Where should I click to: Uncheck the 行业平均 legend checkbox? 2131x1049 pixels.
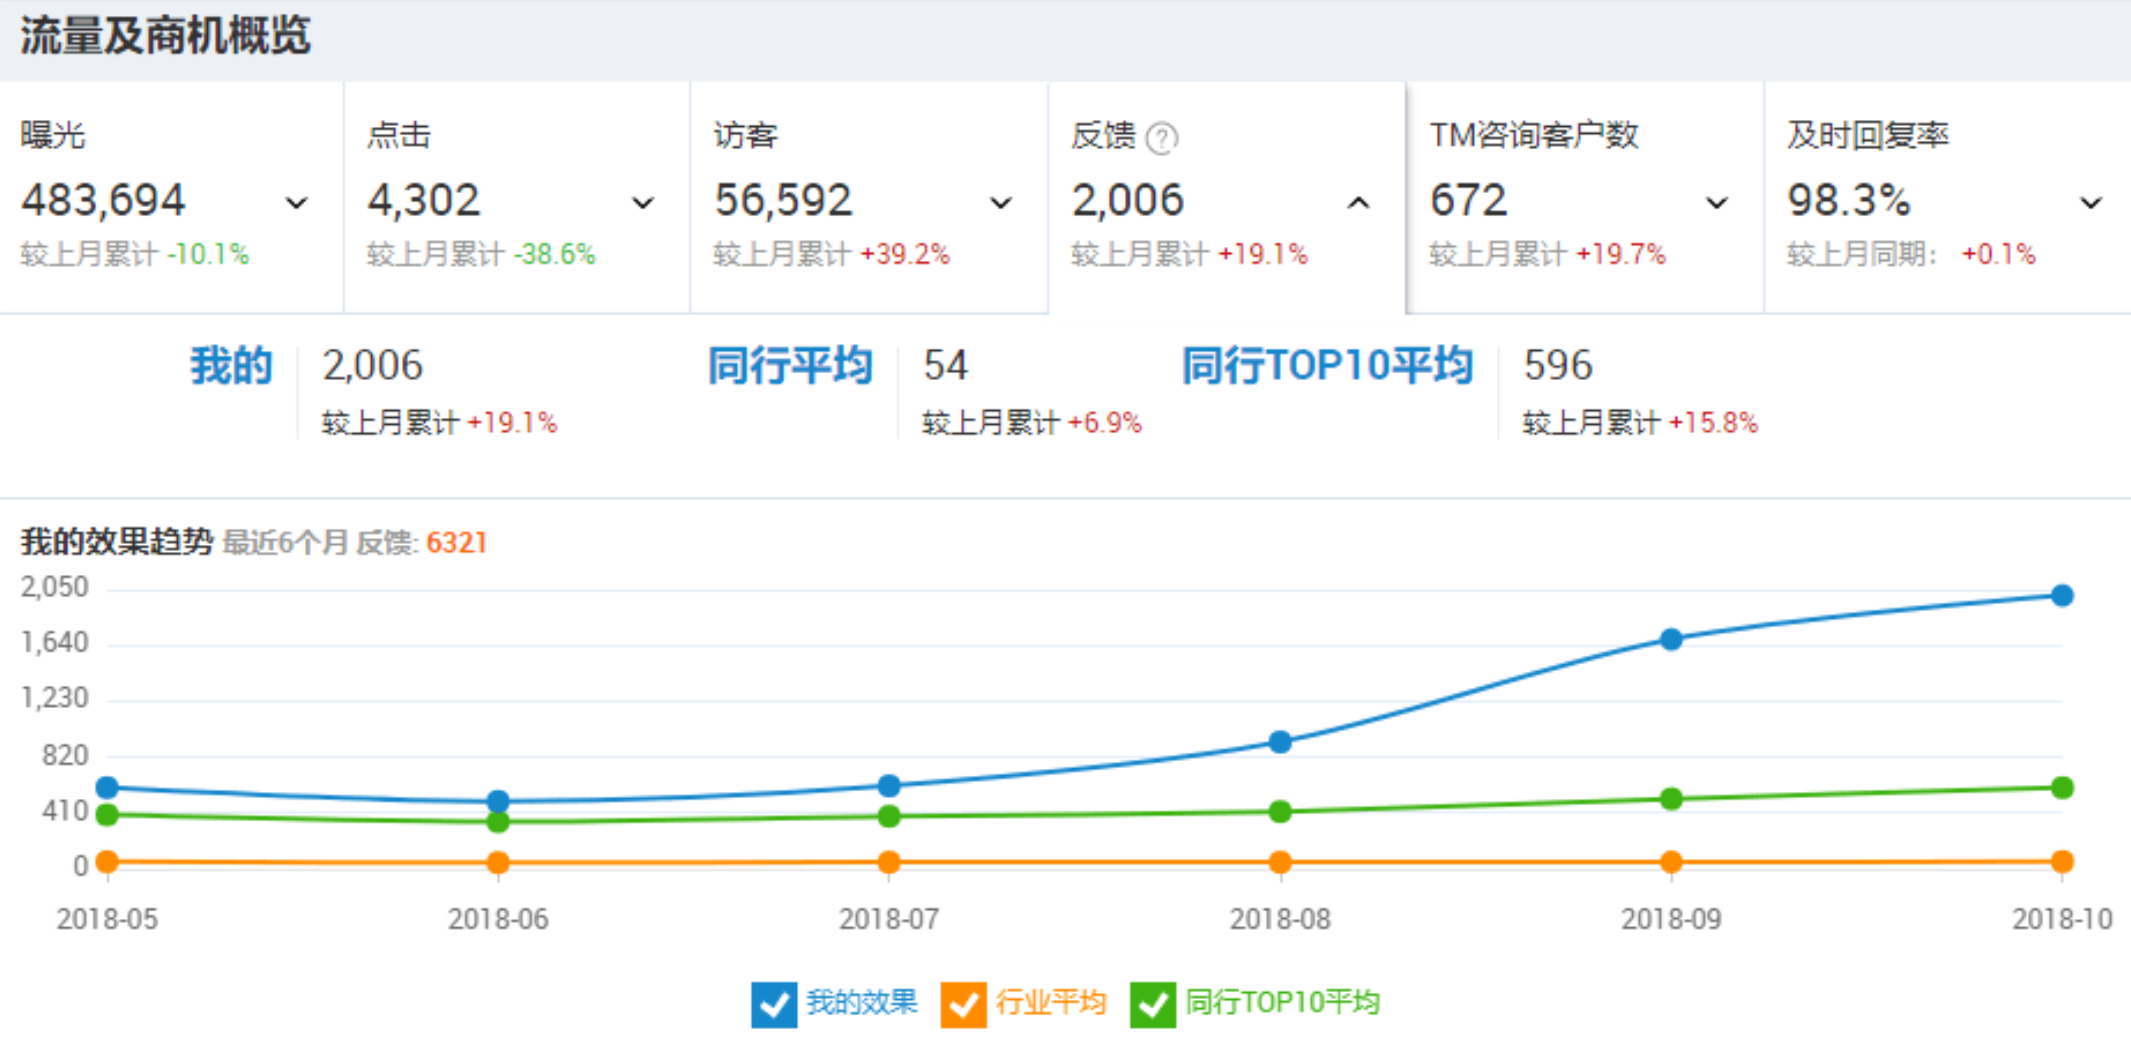click(x=963, y=1004)
